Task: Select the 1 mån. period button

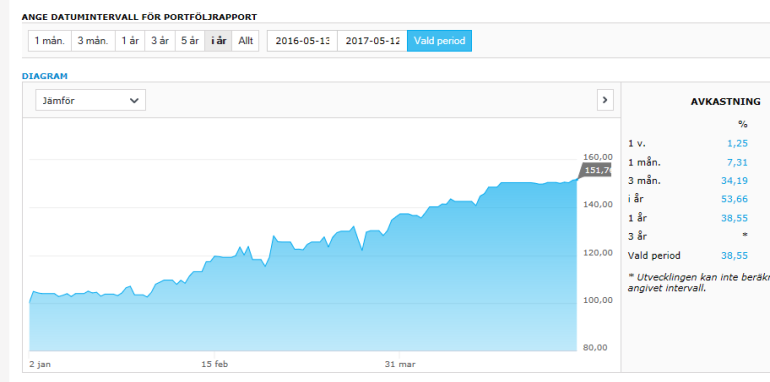Action: click(50, 41)
